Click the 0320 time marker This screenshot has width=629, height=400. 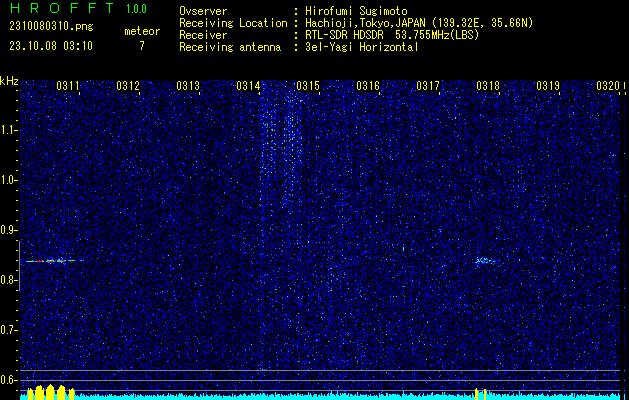608,87
